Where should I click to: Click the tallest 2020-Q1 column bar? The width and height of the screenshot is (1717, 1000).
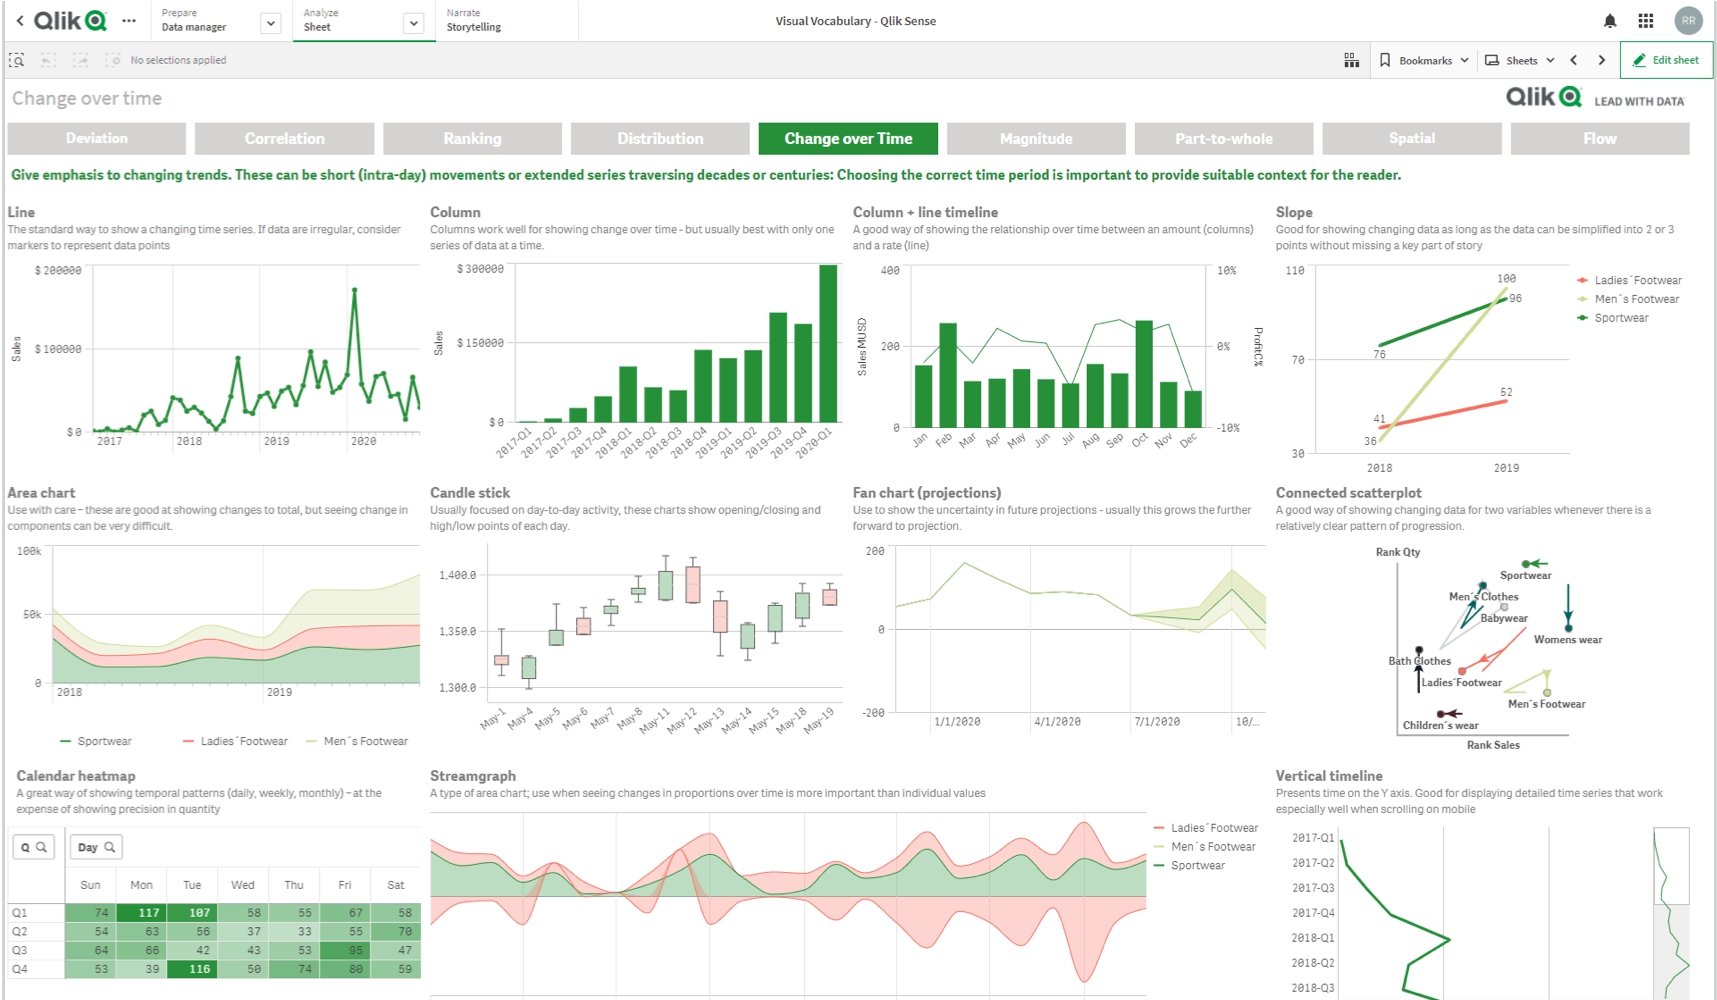[828, 343]
